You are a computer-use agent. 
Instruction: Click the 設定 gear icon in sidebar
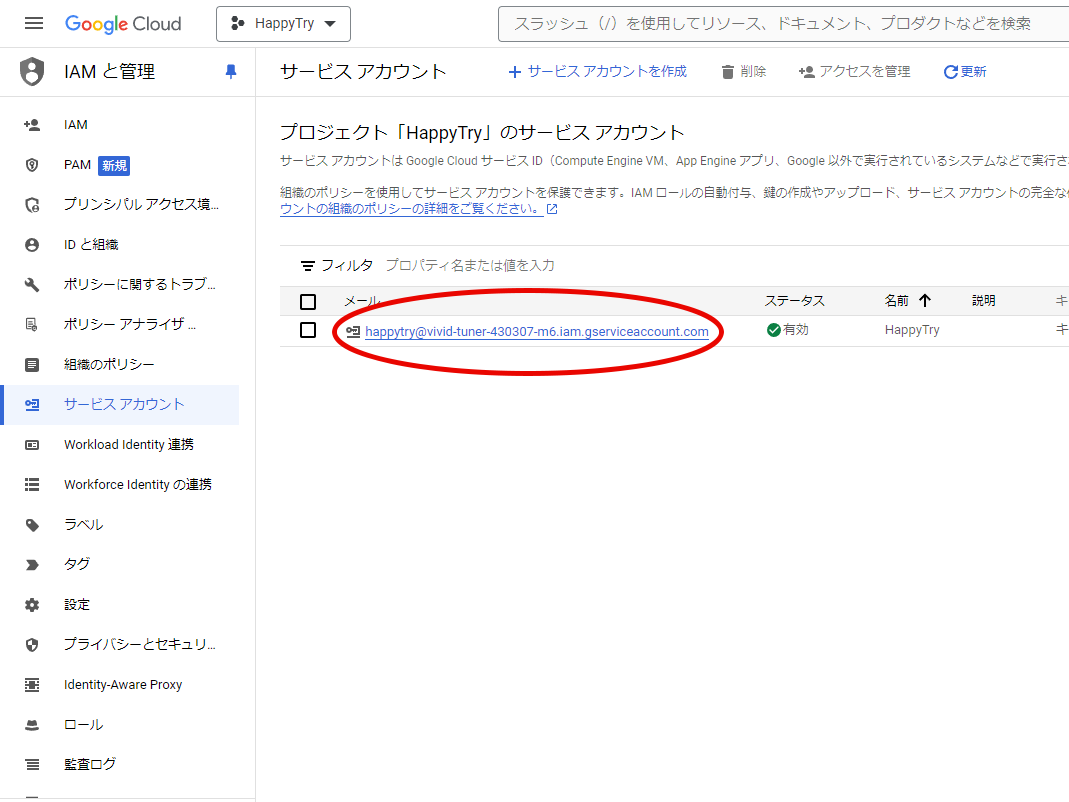point(32,605)
